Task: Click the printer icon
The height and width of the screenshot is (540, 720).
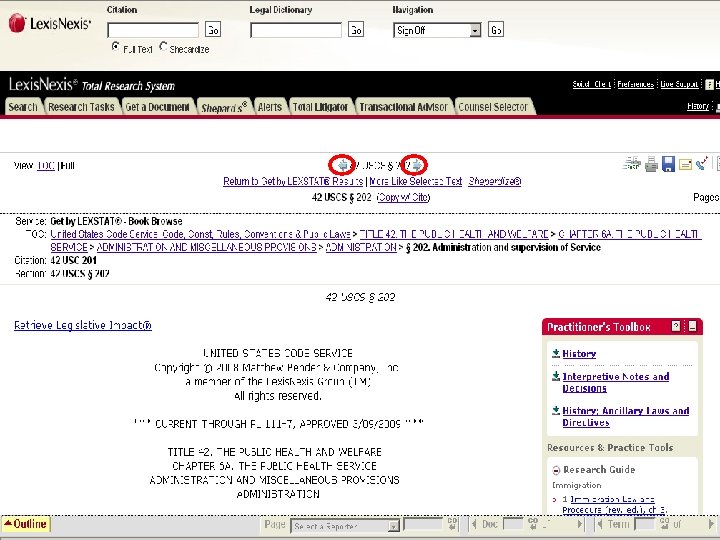Action: coord(651,164)
